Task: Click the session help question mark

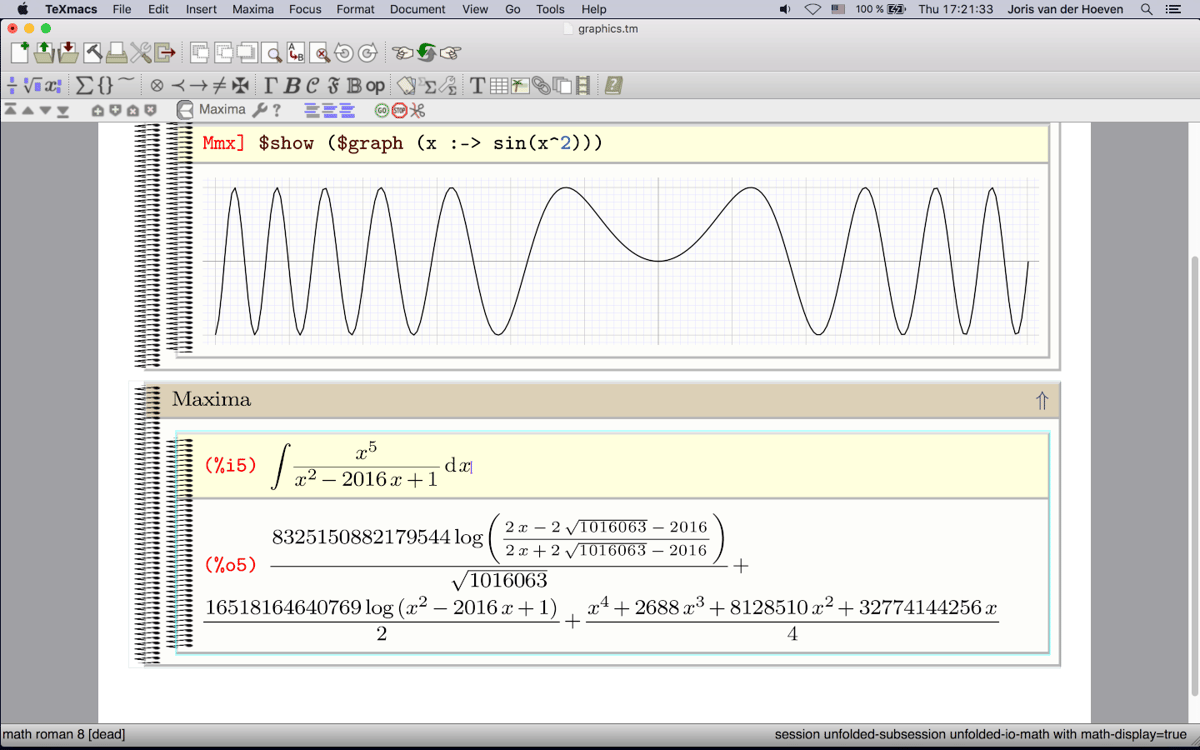Action: coord(277,110)
